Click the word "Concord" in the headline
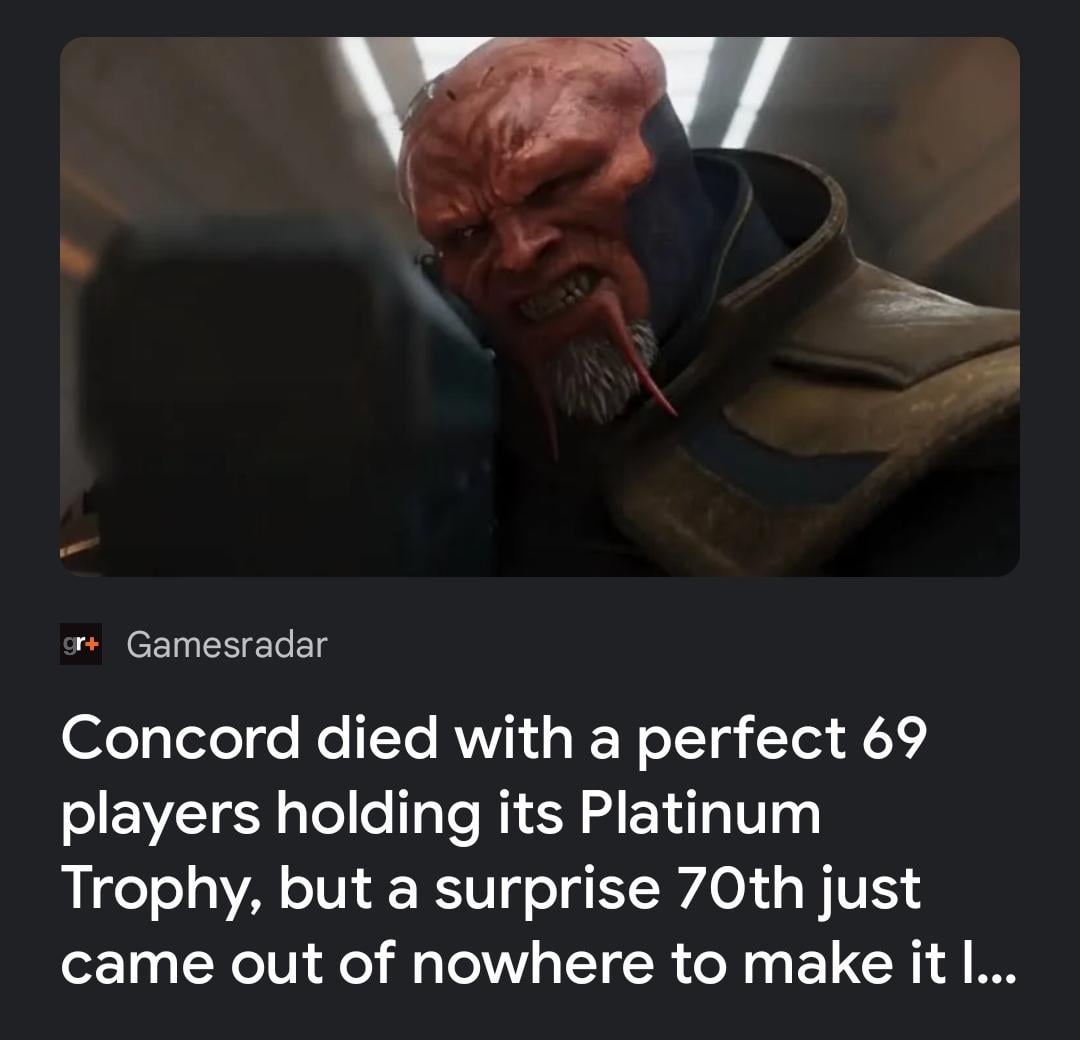Viewport: 1080px width, 1040px height. point(181,738)
